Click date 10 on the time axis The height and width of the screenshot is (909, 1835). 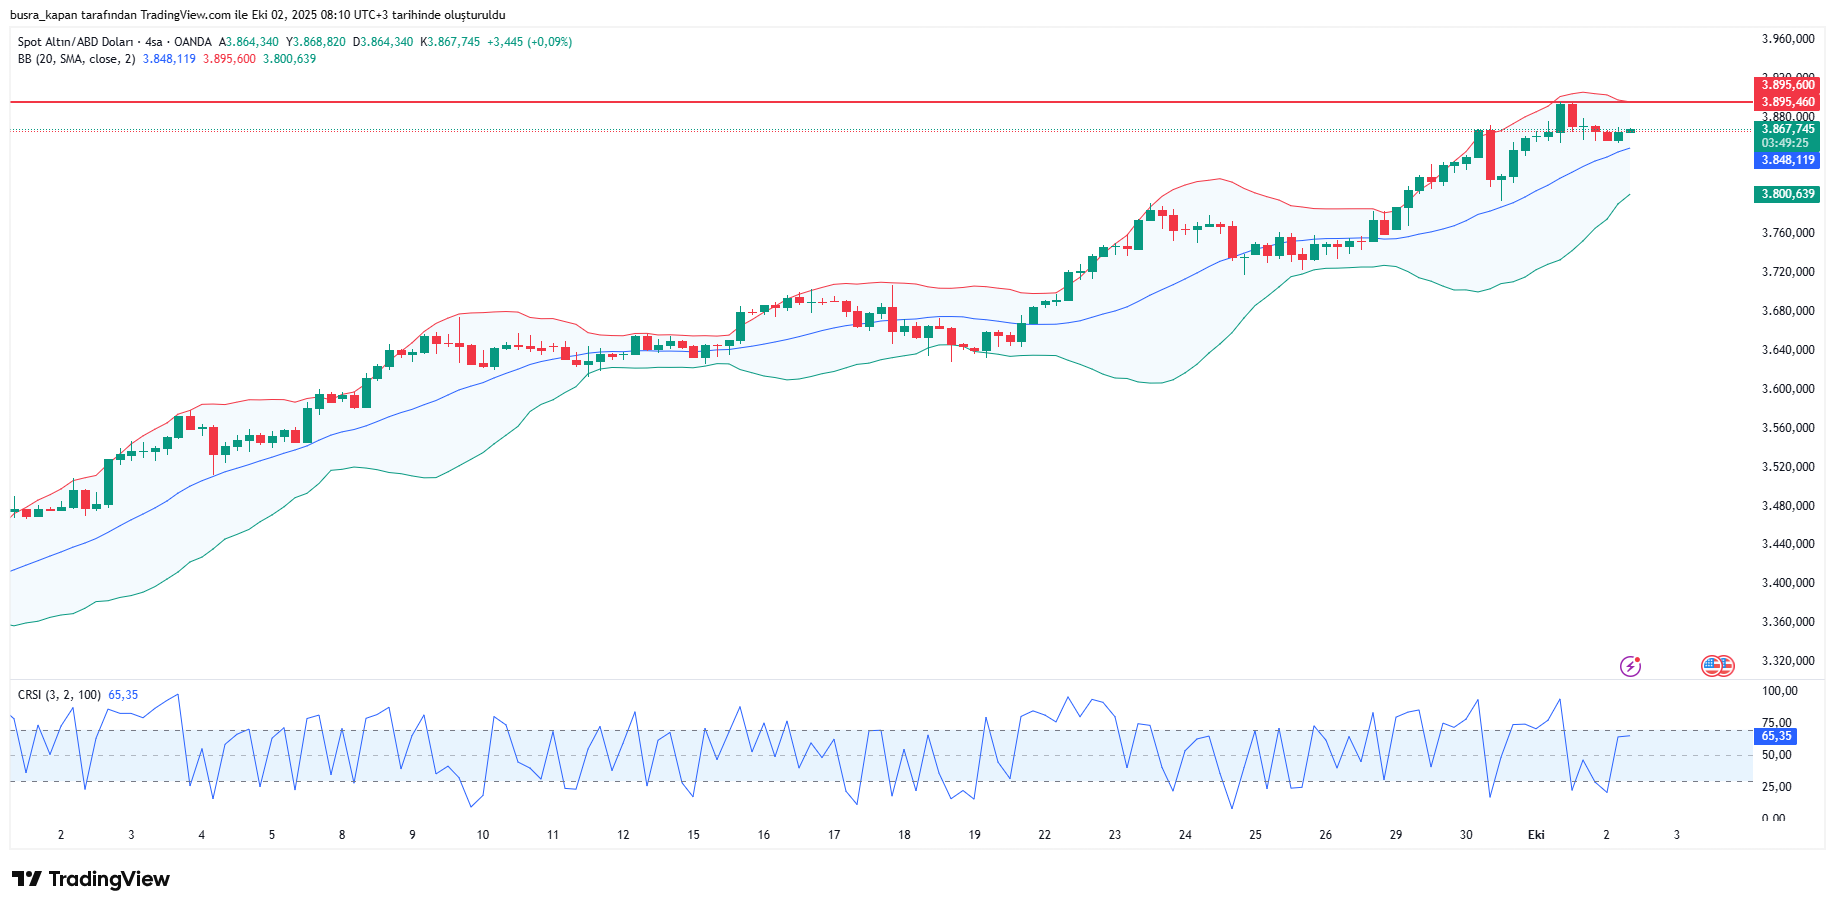tap(482, 835)
